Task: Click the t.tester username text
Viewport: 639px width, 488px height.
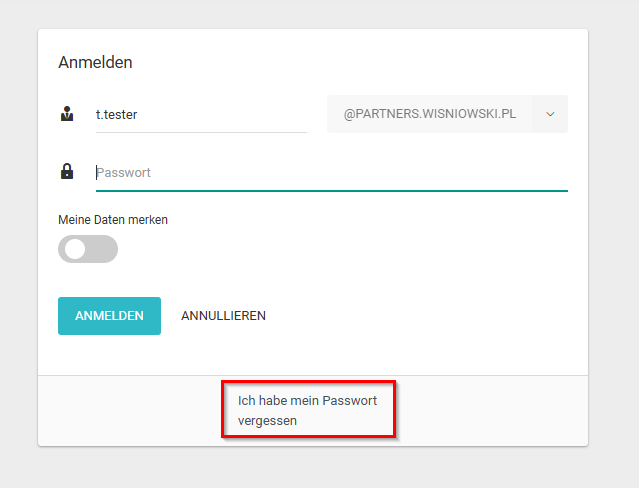Action: click(x=116, y=114)
